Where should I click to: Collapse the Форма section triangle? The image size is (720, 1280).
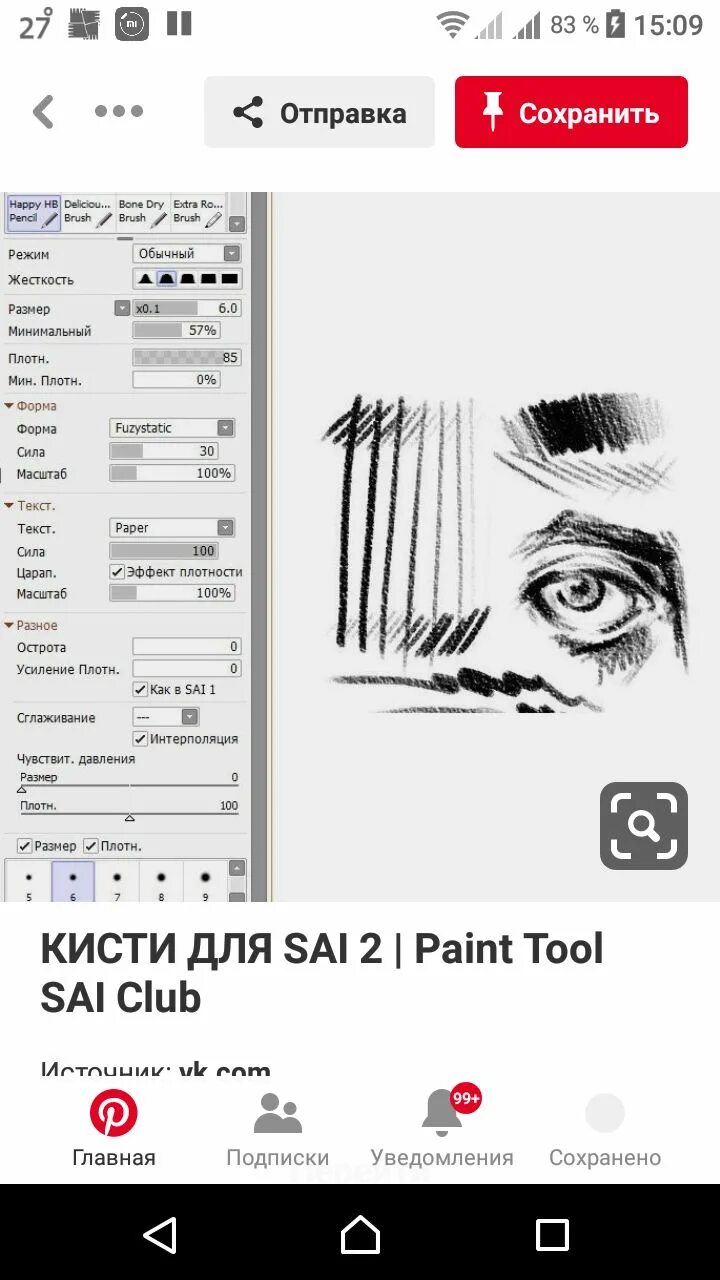click(10, 406)
